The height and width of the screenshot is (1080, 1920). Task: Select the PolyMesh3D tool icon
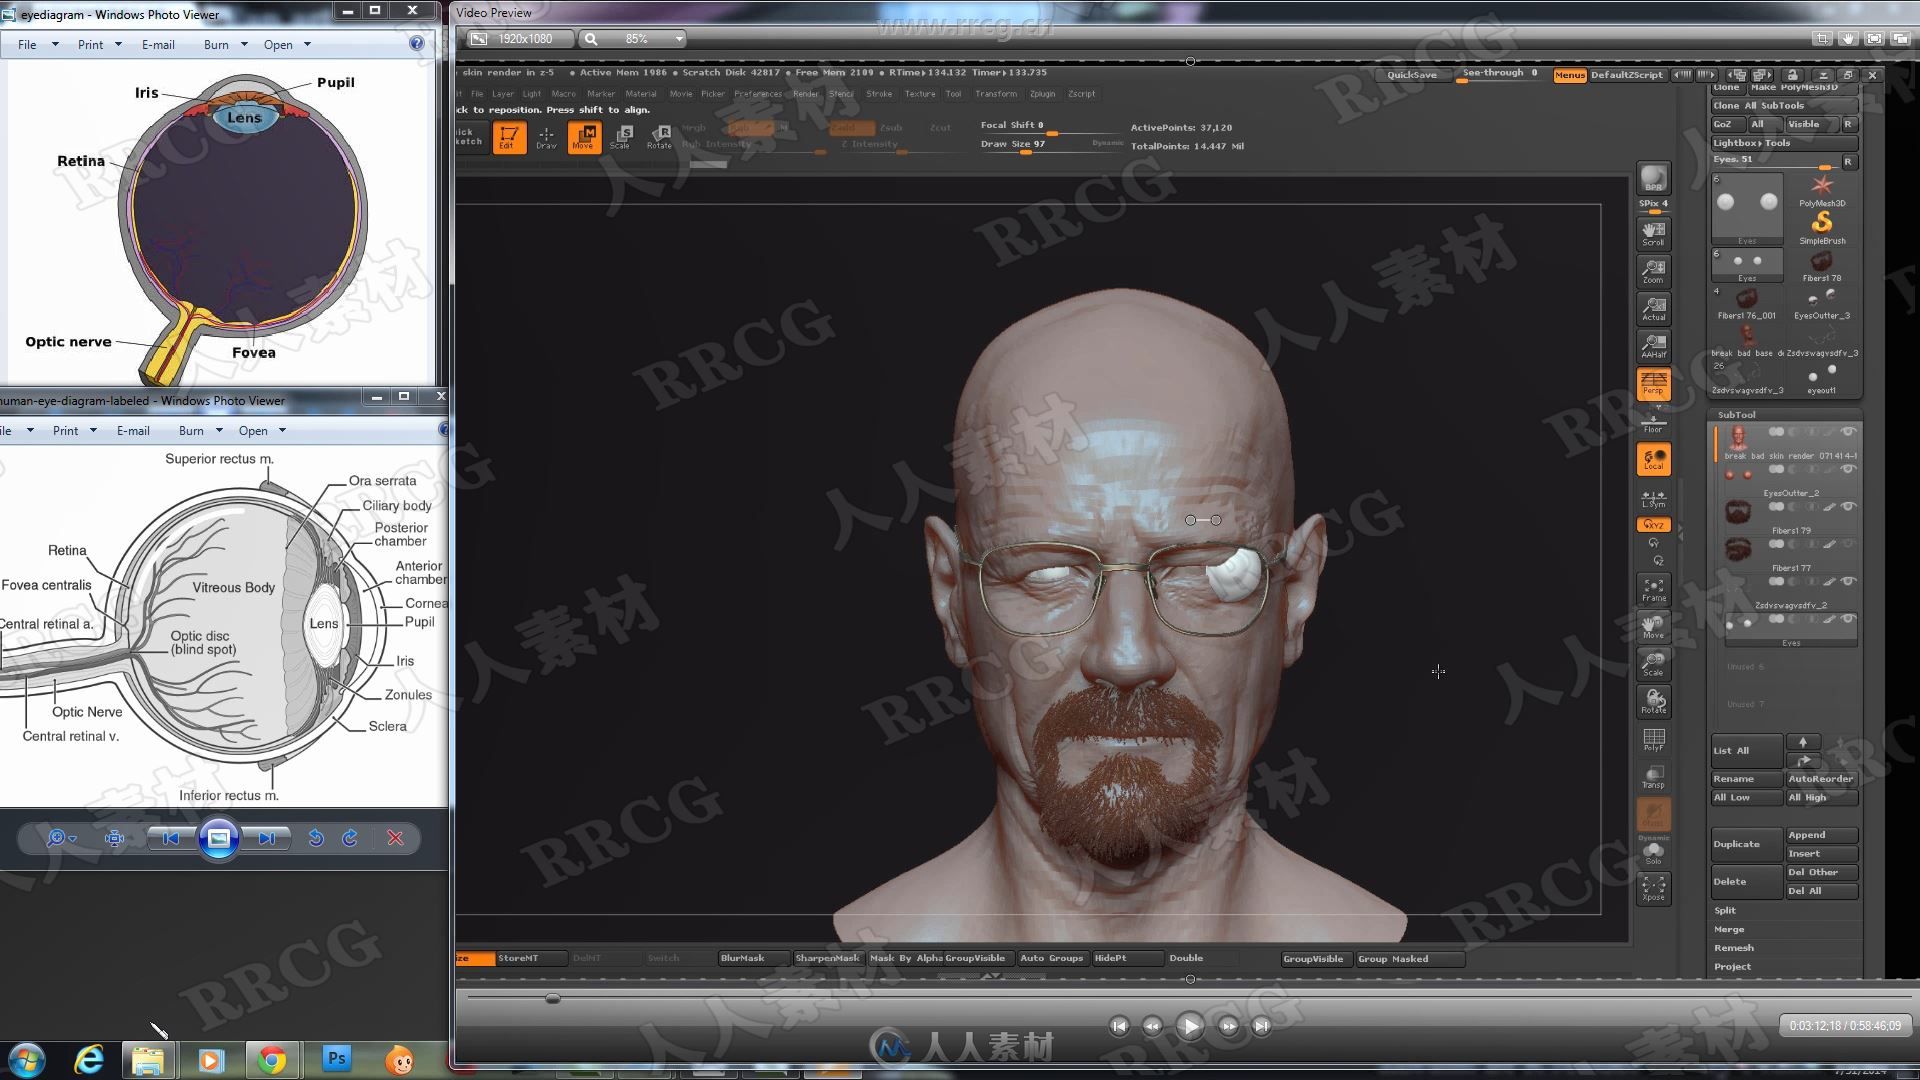point(1822,189)
